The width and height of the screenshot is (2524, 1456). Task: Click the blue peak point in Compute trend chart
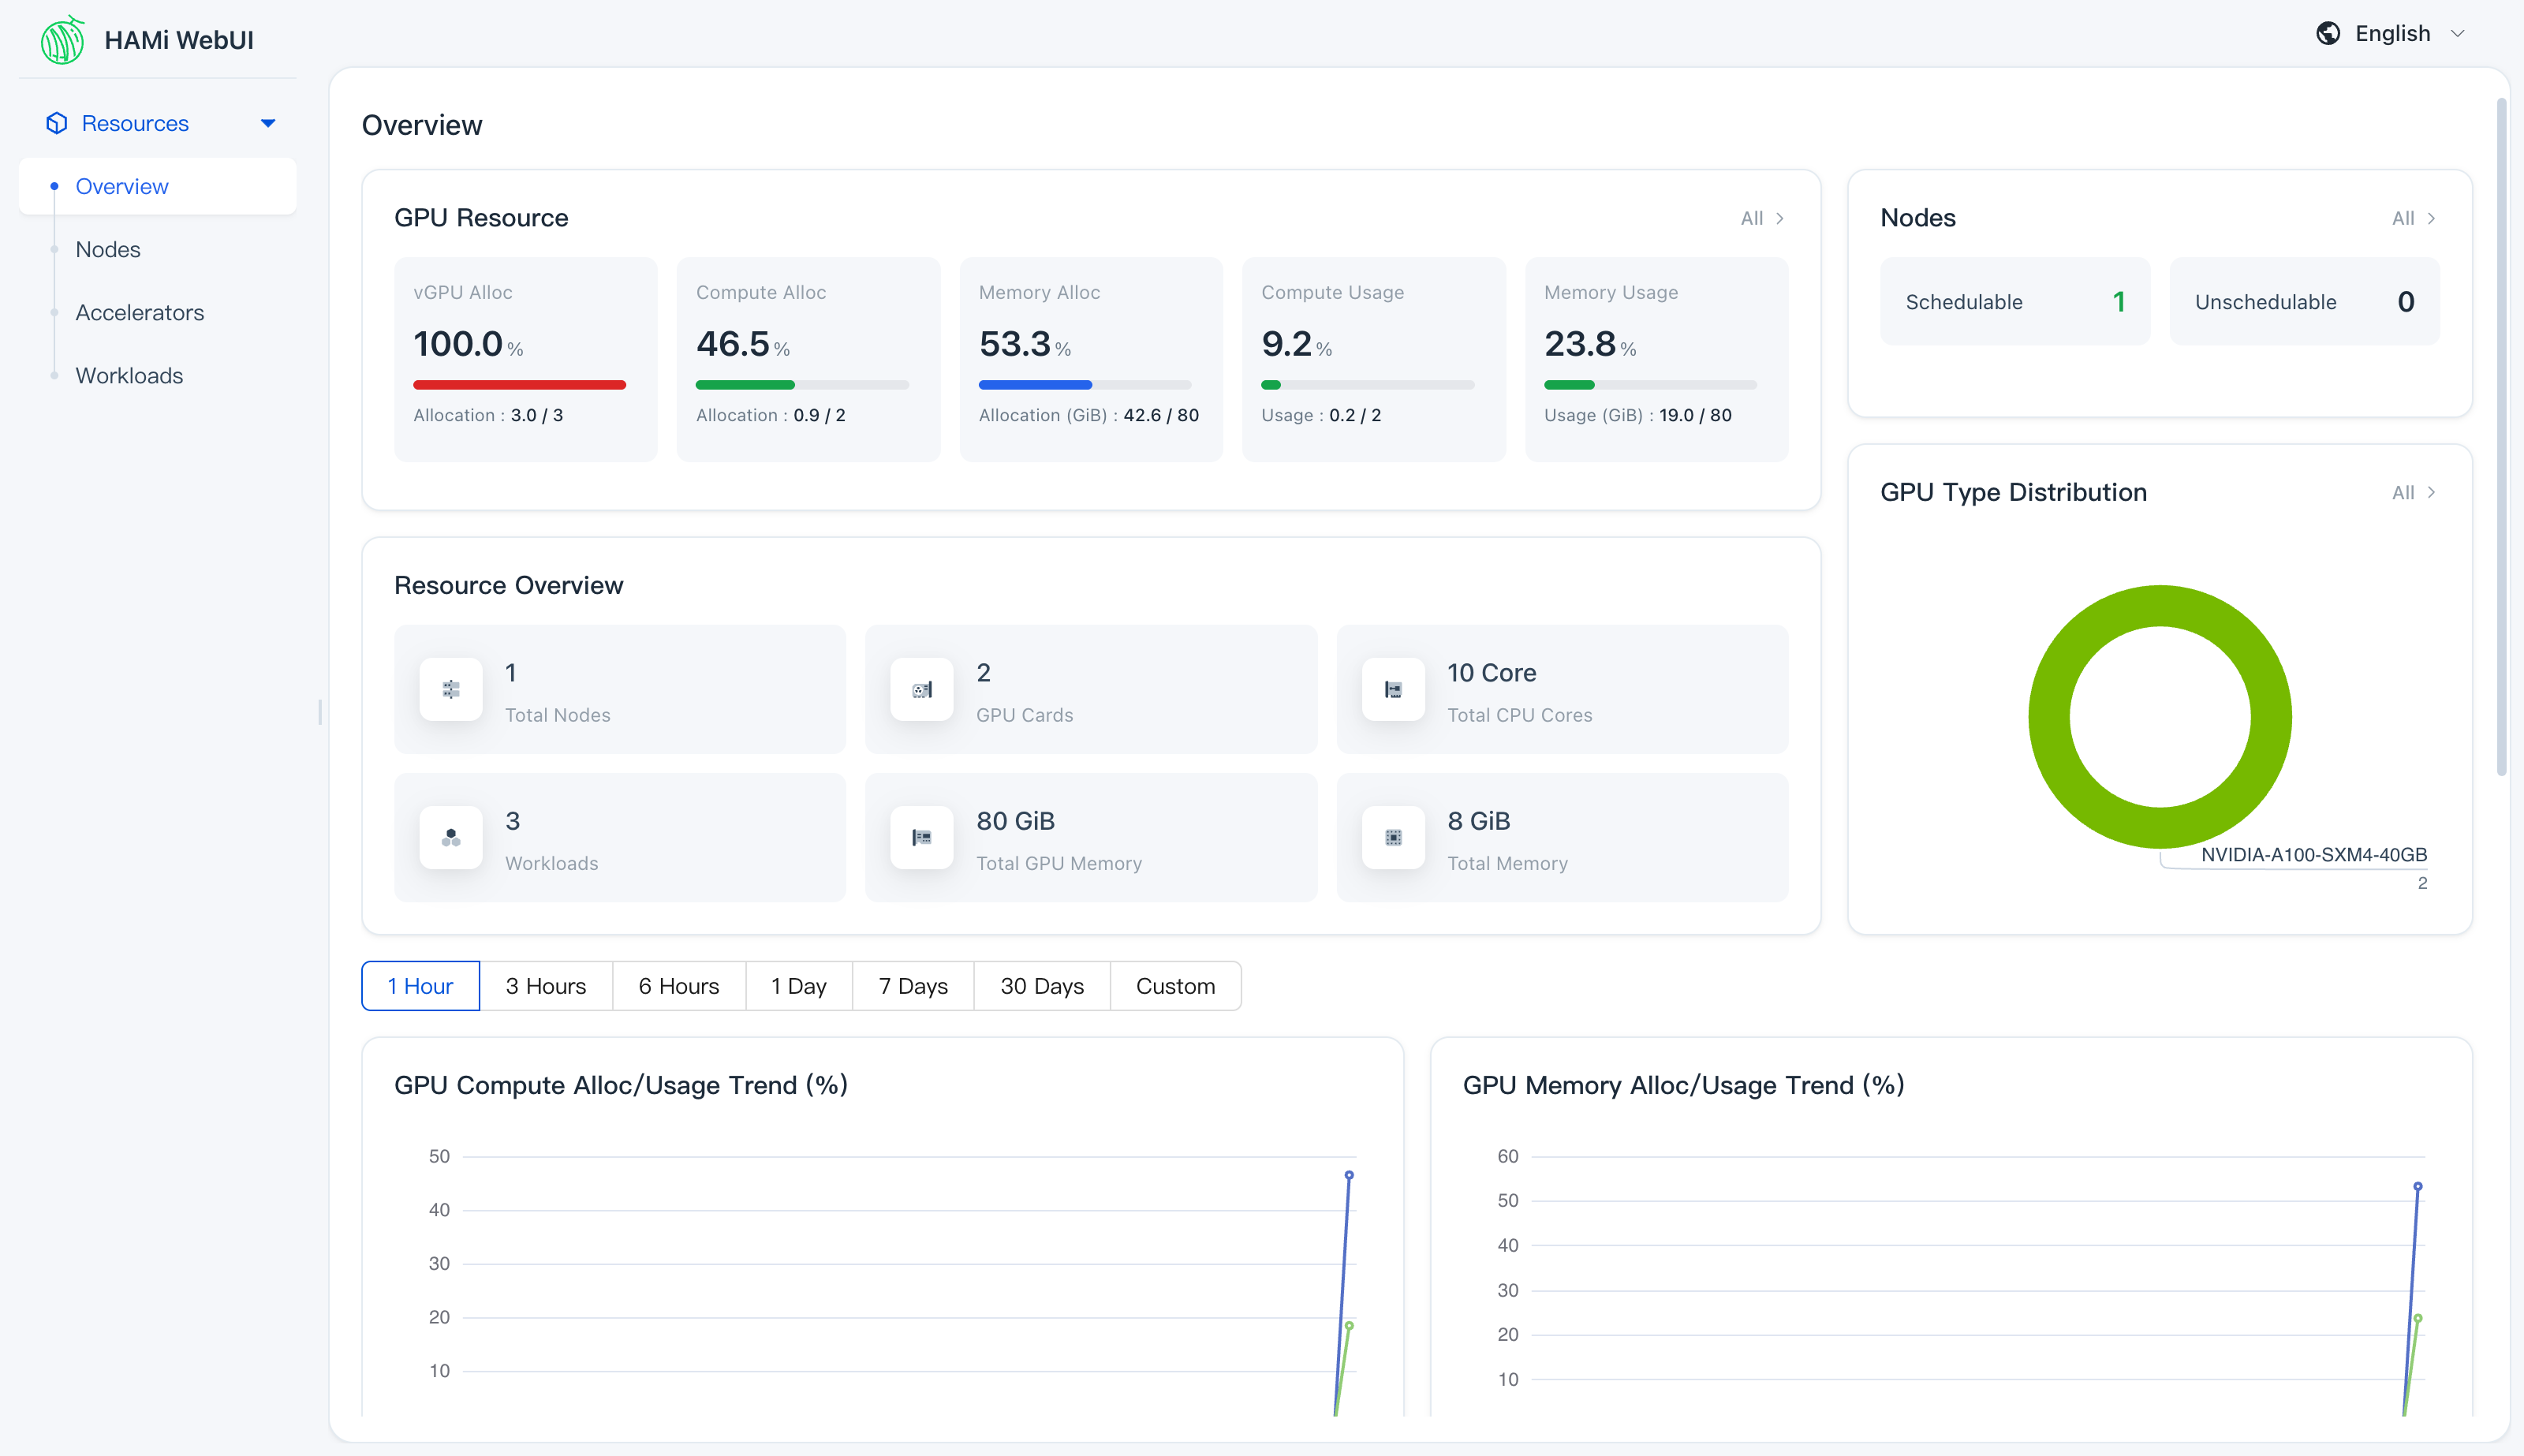coord(1349,1175)
